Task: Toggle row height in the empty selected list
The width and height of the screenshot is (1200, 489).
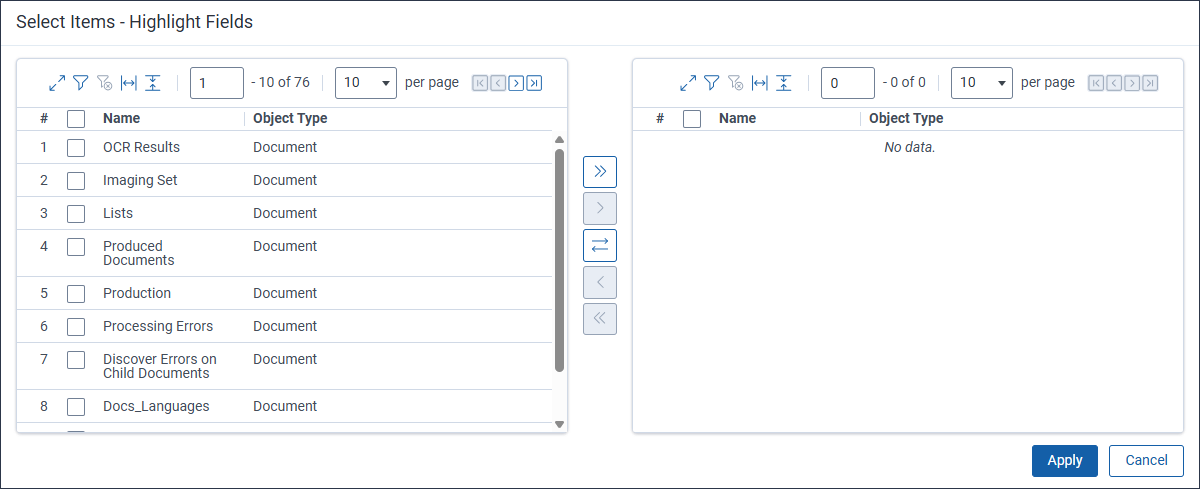Action: click(x=784, y=83)
